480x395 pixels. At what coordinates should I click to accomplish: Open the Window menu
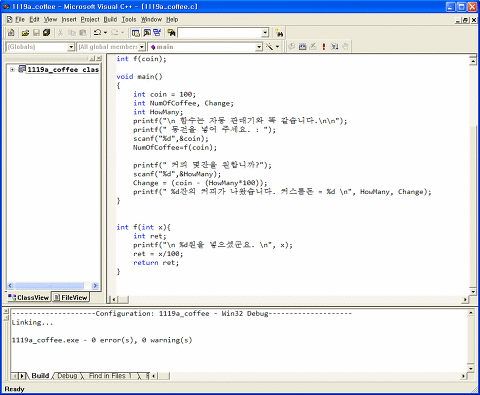coord(151,20)
